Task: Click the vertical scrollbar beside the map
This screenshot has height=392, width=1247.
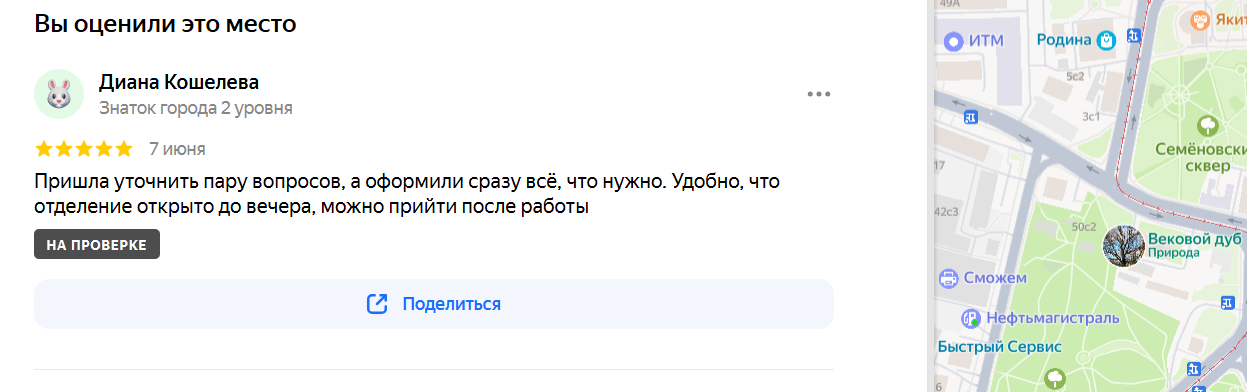Action: pos(930,196)
